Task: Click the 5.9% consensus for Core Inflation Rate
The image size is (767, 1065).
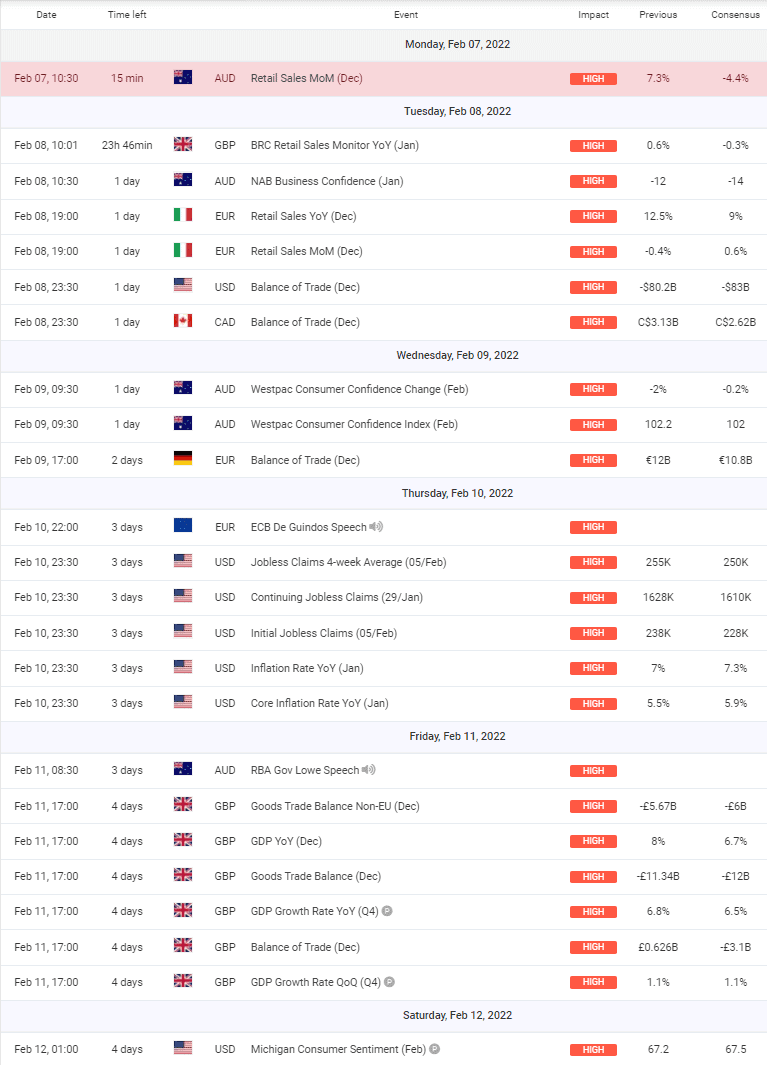Action: point(735,703)
